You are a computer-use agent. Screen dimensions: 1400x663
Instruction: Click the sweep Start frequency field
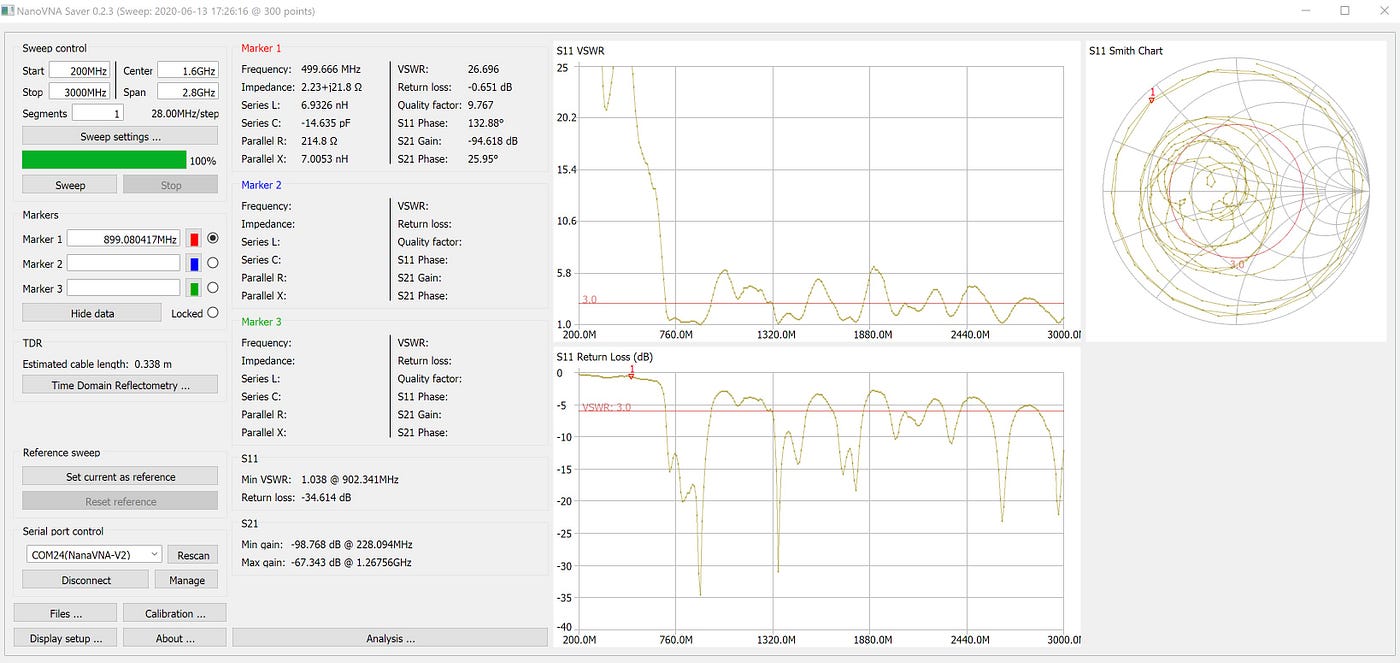pyautogui.click(x=81, y=71)
